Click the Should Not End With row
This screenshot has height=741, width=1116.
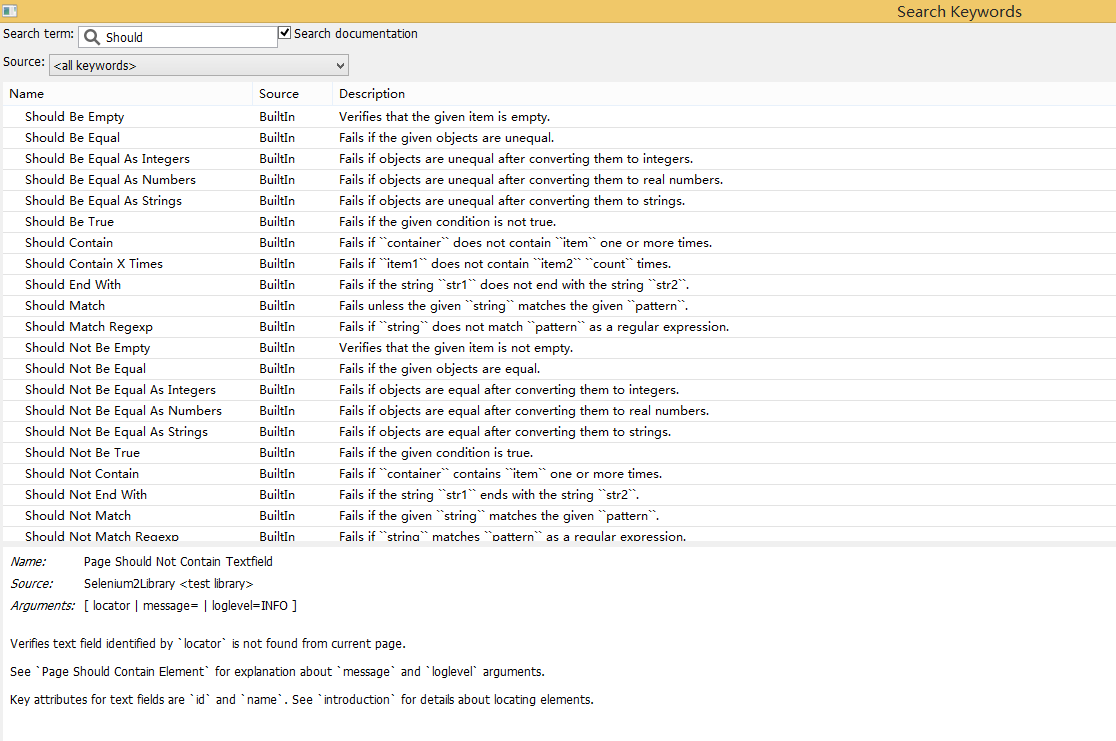[x=86, y=495]
